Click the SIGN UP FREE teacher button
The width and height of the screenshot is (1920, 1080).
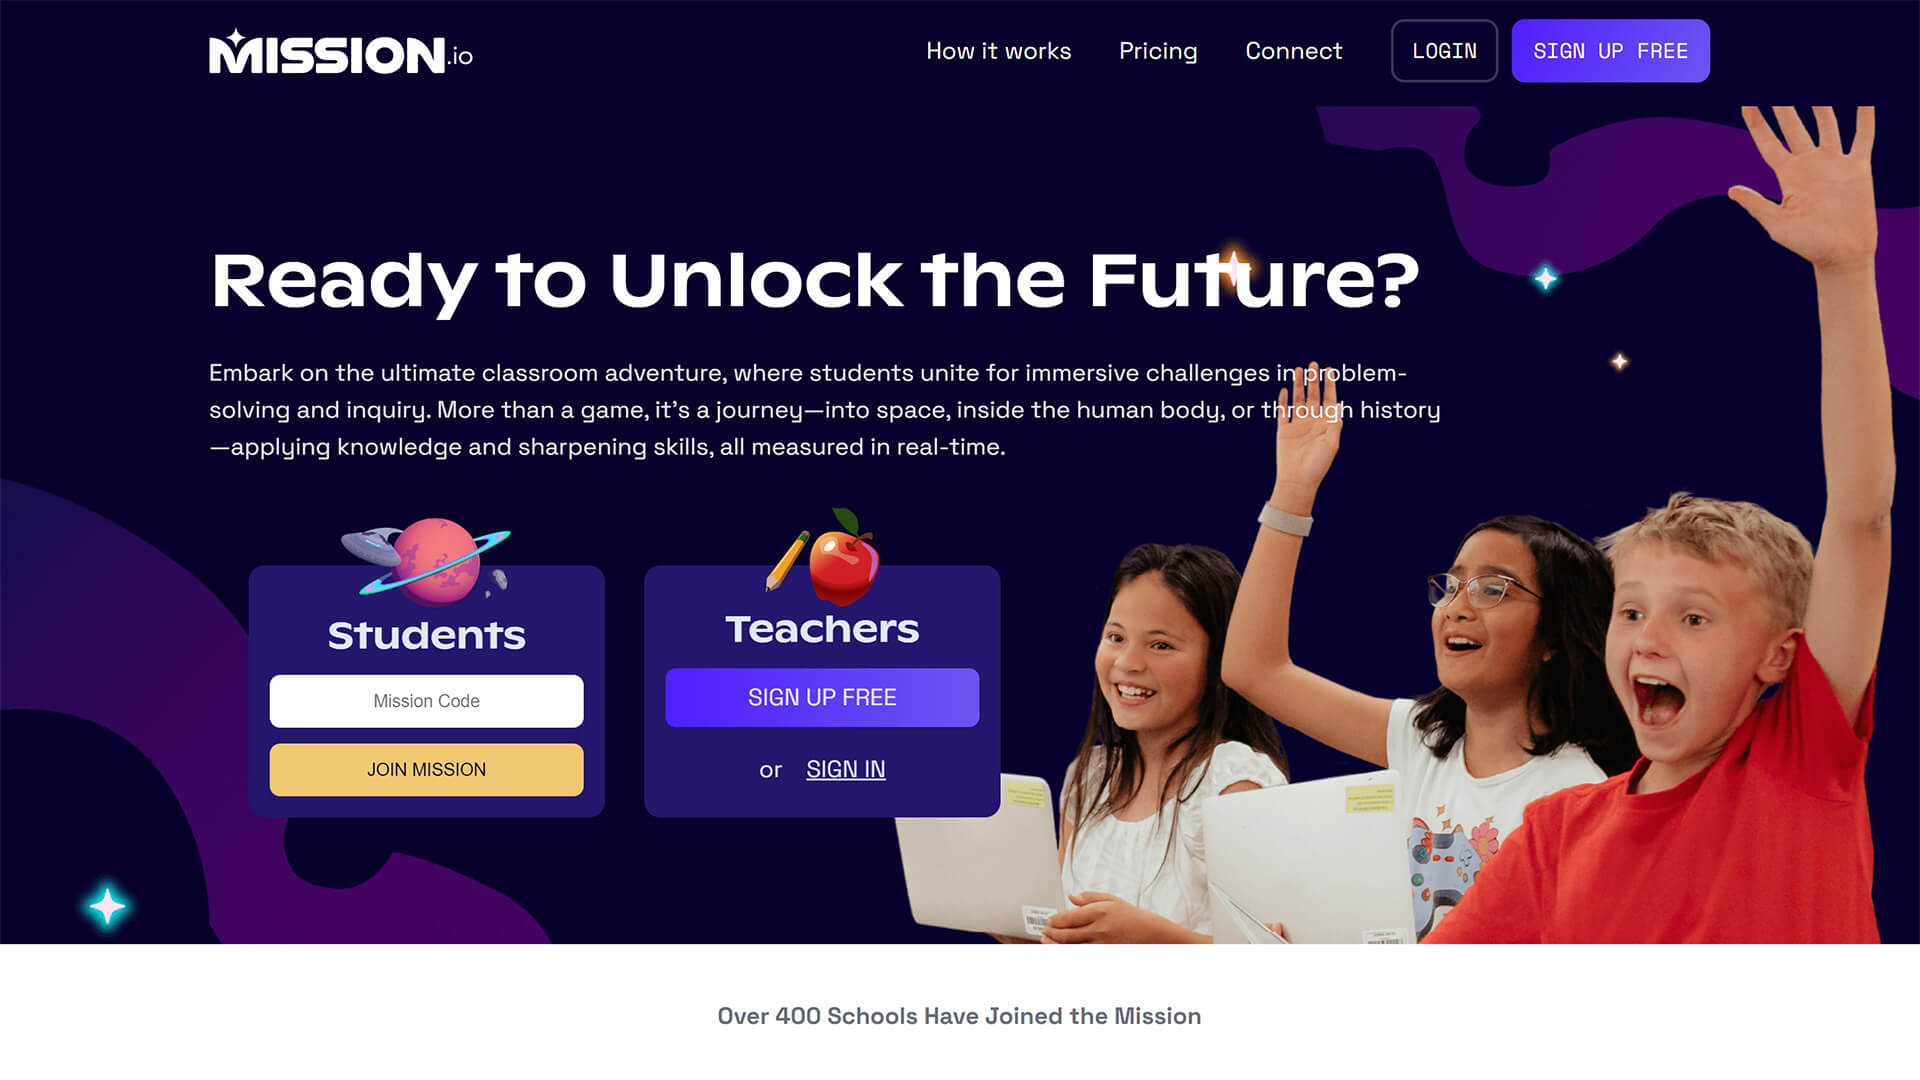click(x=822, y=696)
